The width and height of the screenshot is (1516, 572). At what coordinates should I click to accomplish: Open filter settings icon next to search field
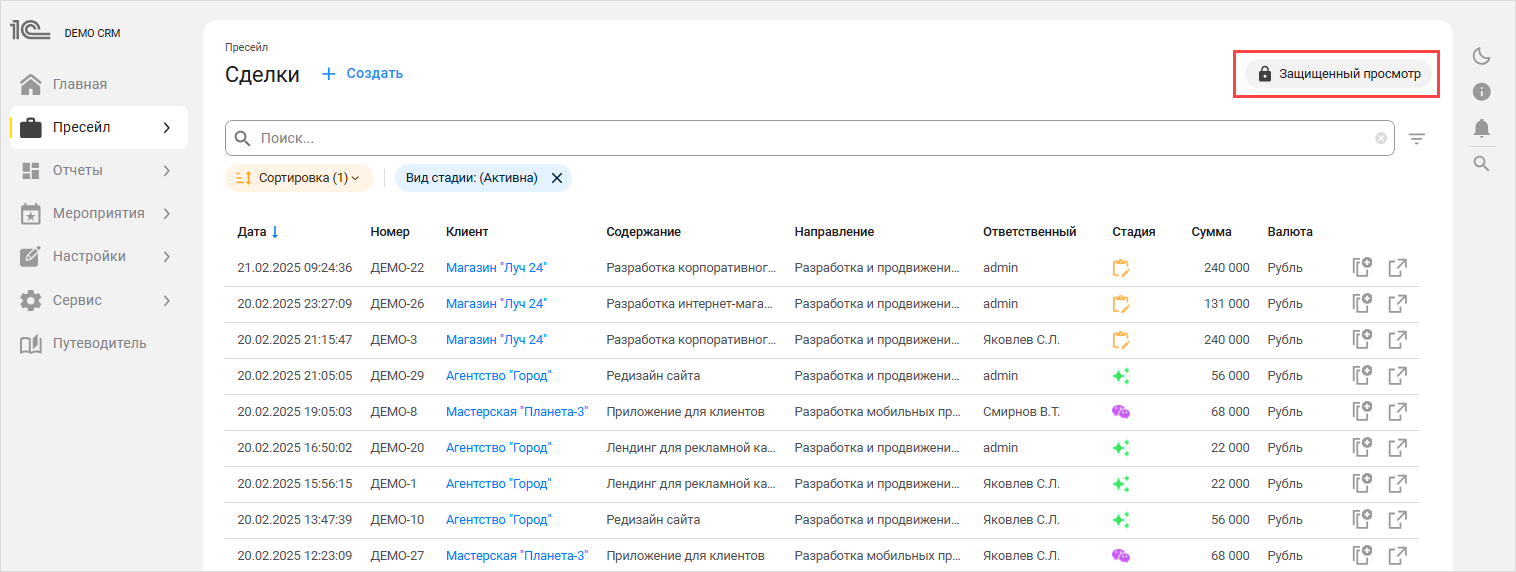pyautogui.click(x=1417, y=139)
